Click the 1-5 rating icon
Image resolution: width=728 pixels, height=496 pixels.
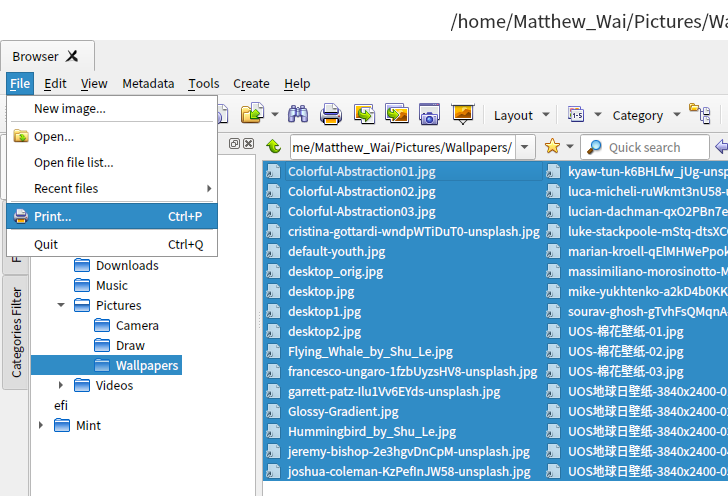pos(576,114)
